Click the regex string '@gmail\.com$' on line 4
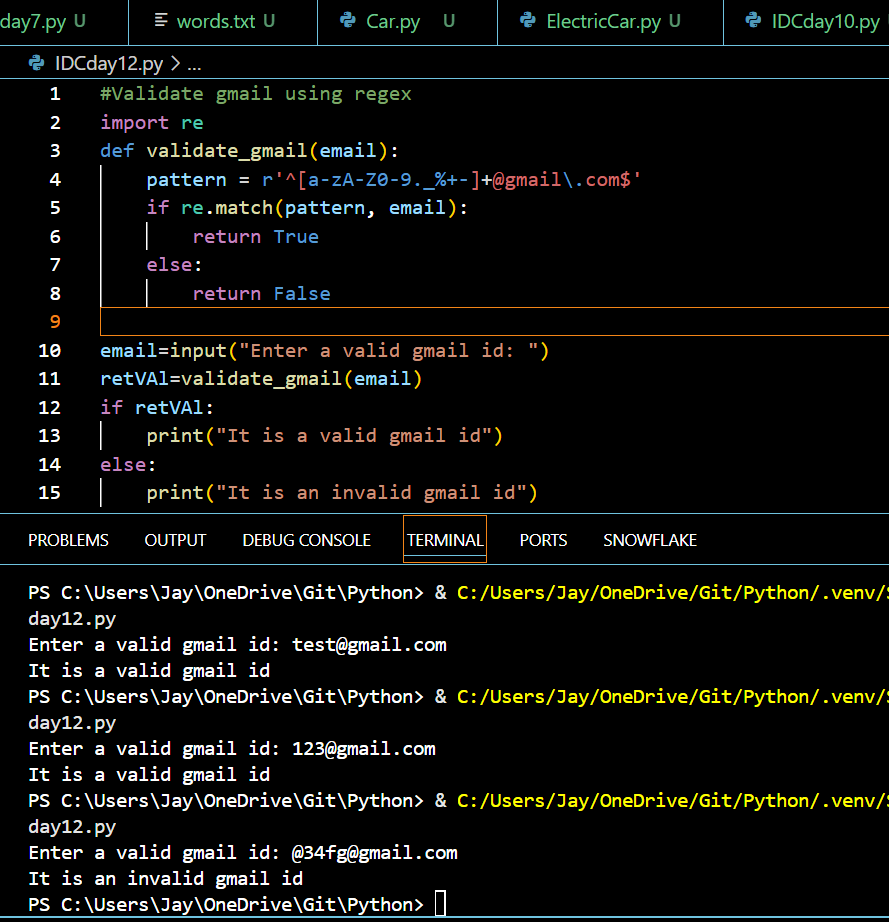Image resolution: width=889 pixels, height=922 pixels. (562, 179)
